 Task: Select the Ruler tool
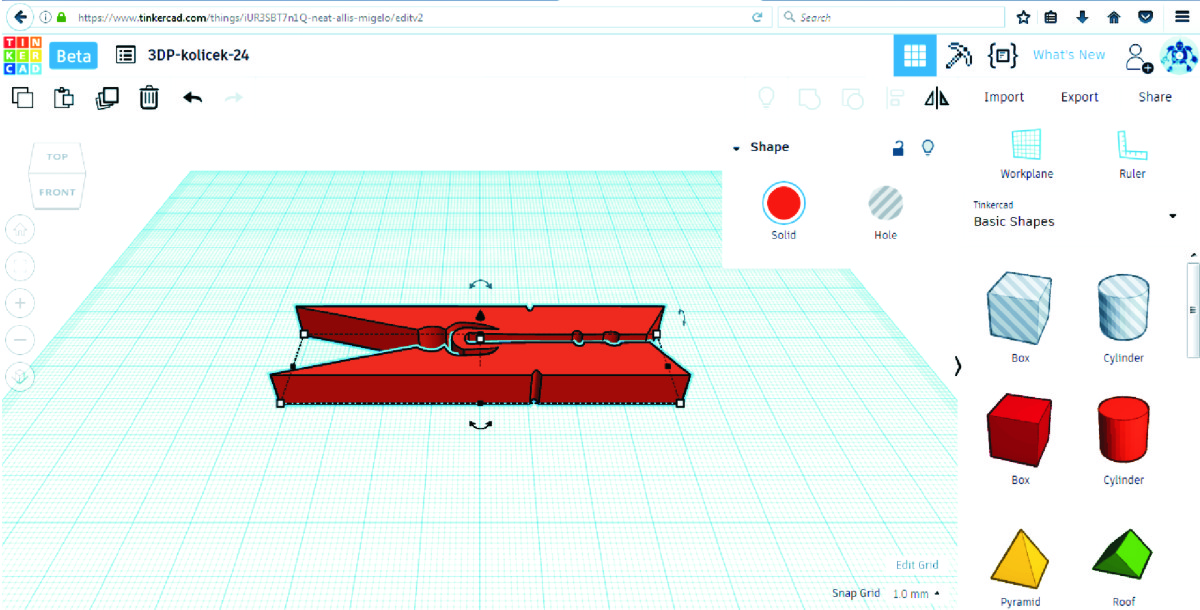[1132, 154]
